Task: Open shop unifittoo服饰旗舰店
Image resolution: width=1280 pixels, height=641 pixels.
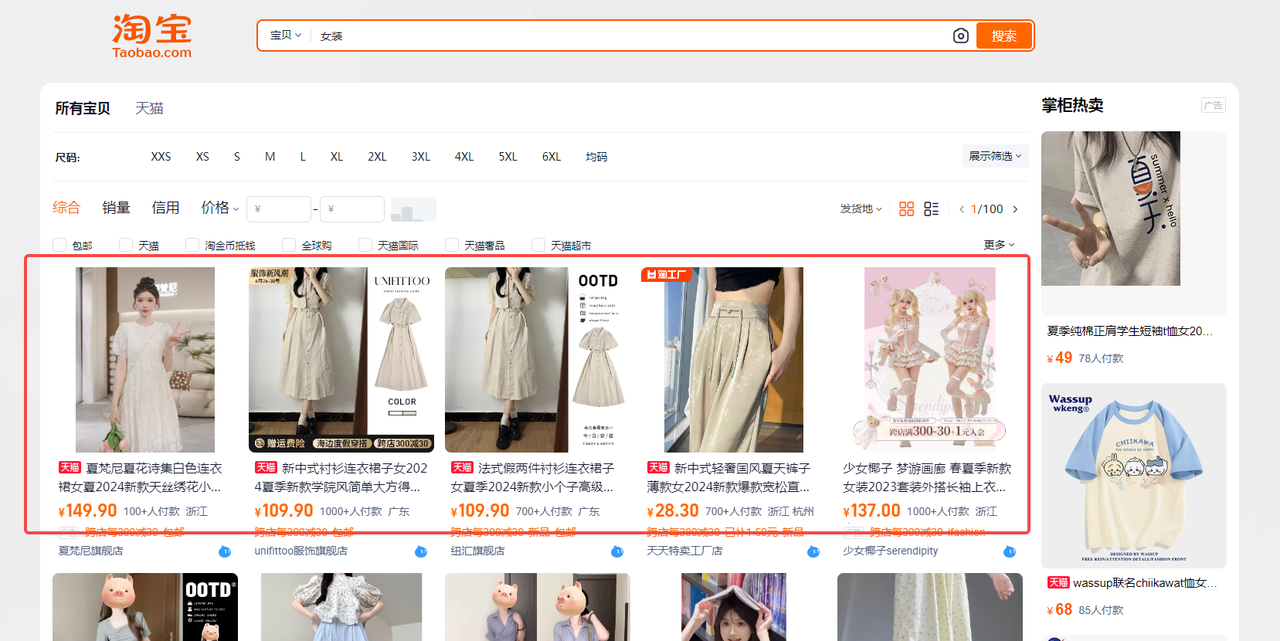Action: [x=301, y=551]
